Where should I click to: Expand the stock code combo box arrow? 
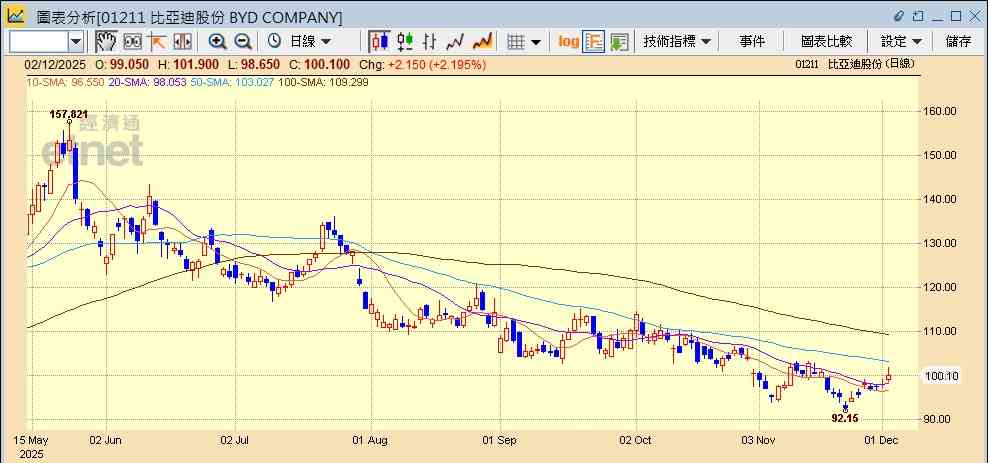(76, 41)
